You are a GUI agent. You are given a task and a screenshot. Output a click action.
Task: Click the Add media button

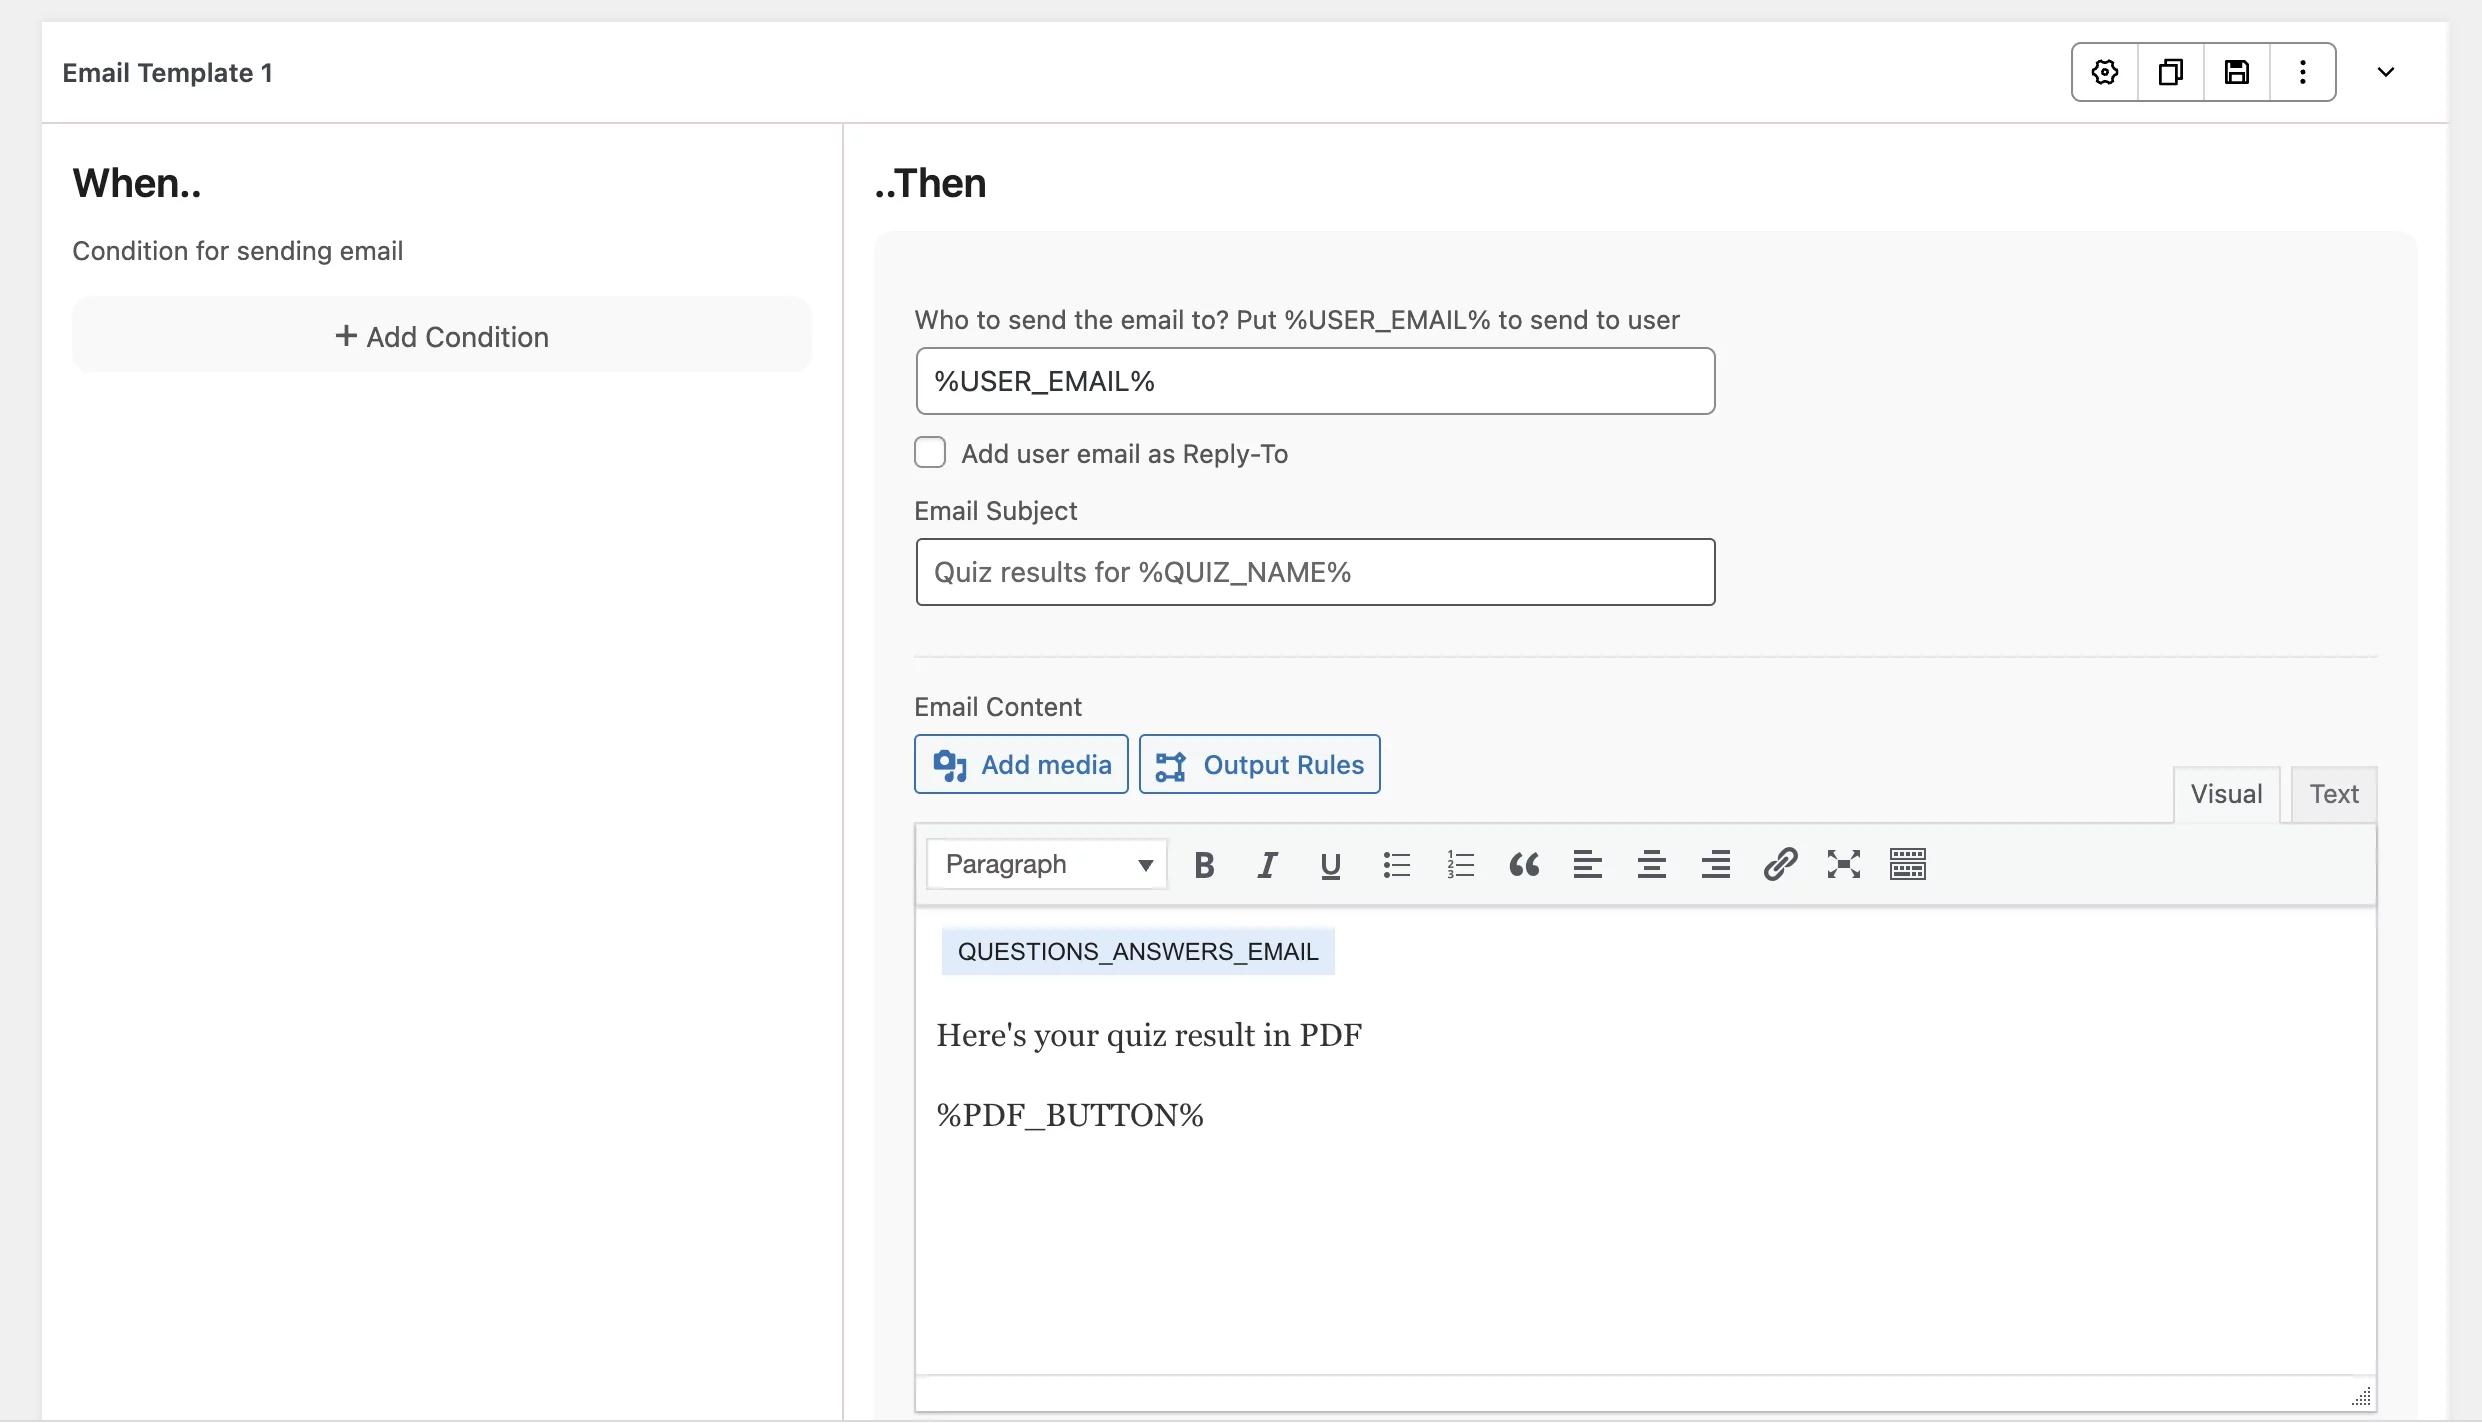tap(1021, 765)
